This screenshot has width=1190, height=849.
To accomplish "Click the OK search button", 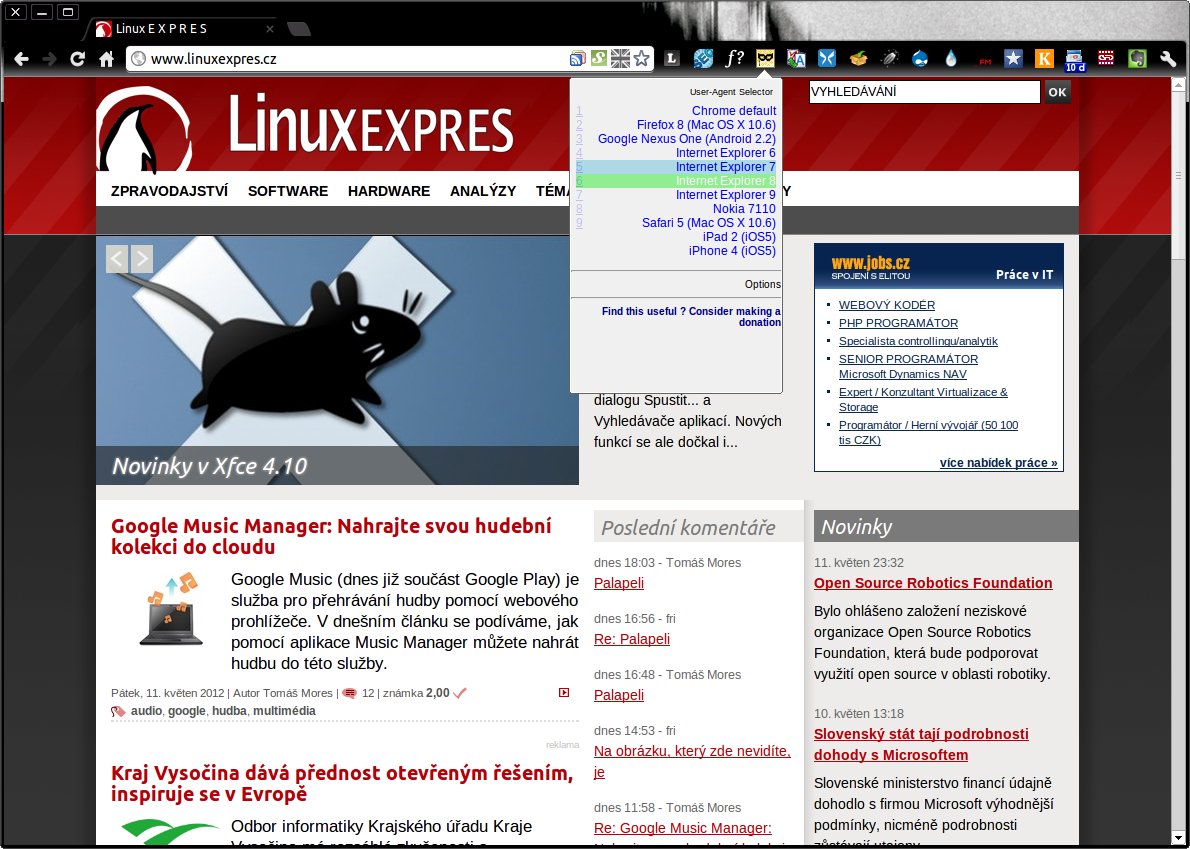I will coord(1057,93).
